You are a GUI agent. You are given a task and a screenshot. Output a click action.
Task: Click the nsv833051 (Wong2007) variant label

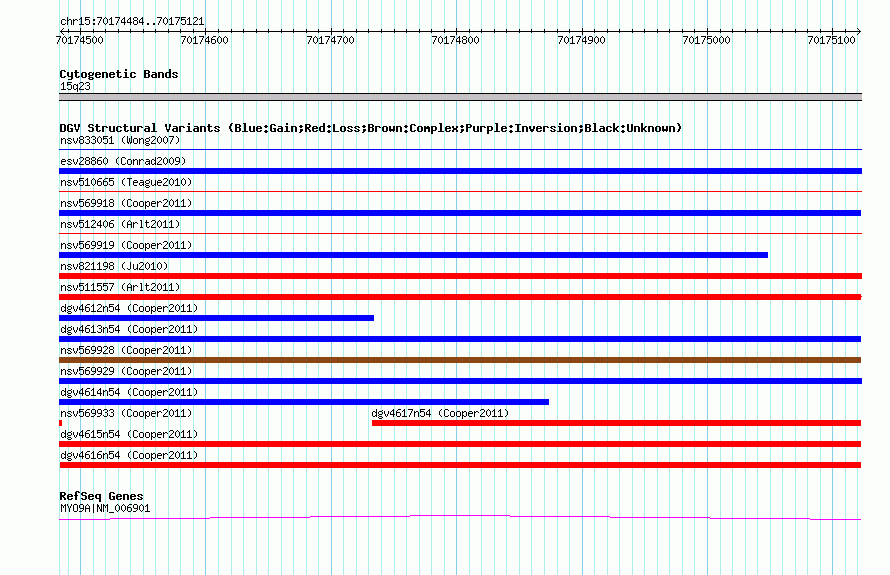[120, 140]
